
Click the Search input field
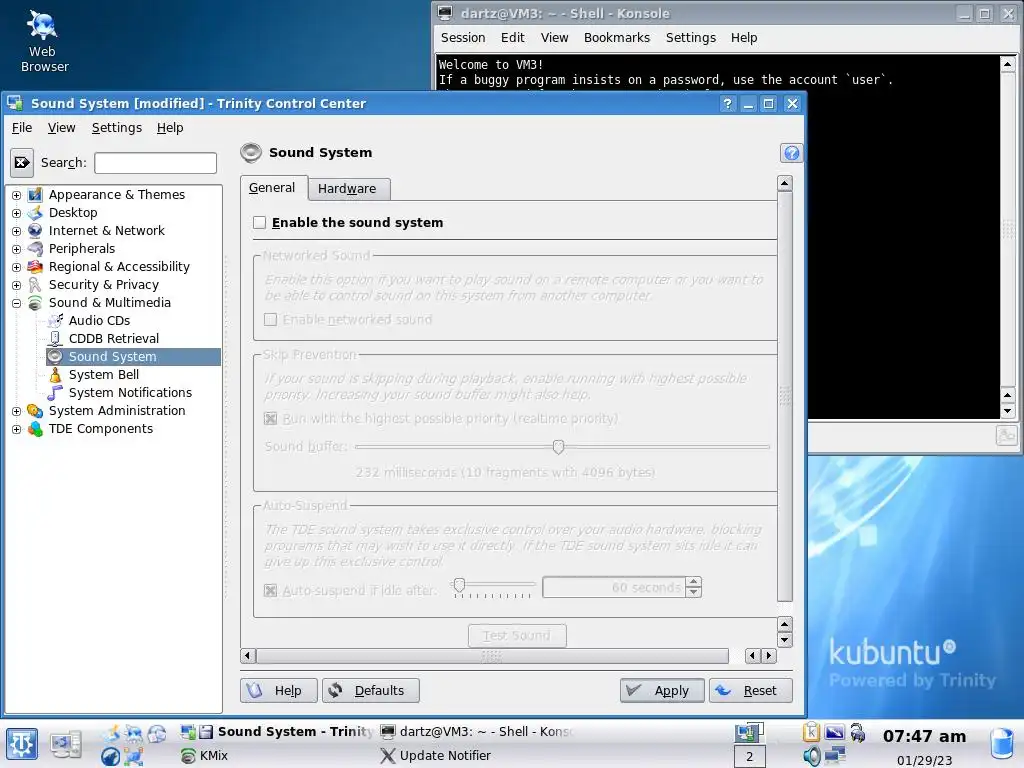[155, 163]
